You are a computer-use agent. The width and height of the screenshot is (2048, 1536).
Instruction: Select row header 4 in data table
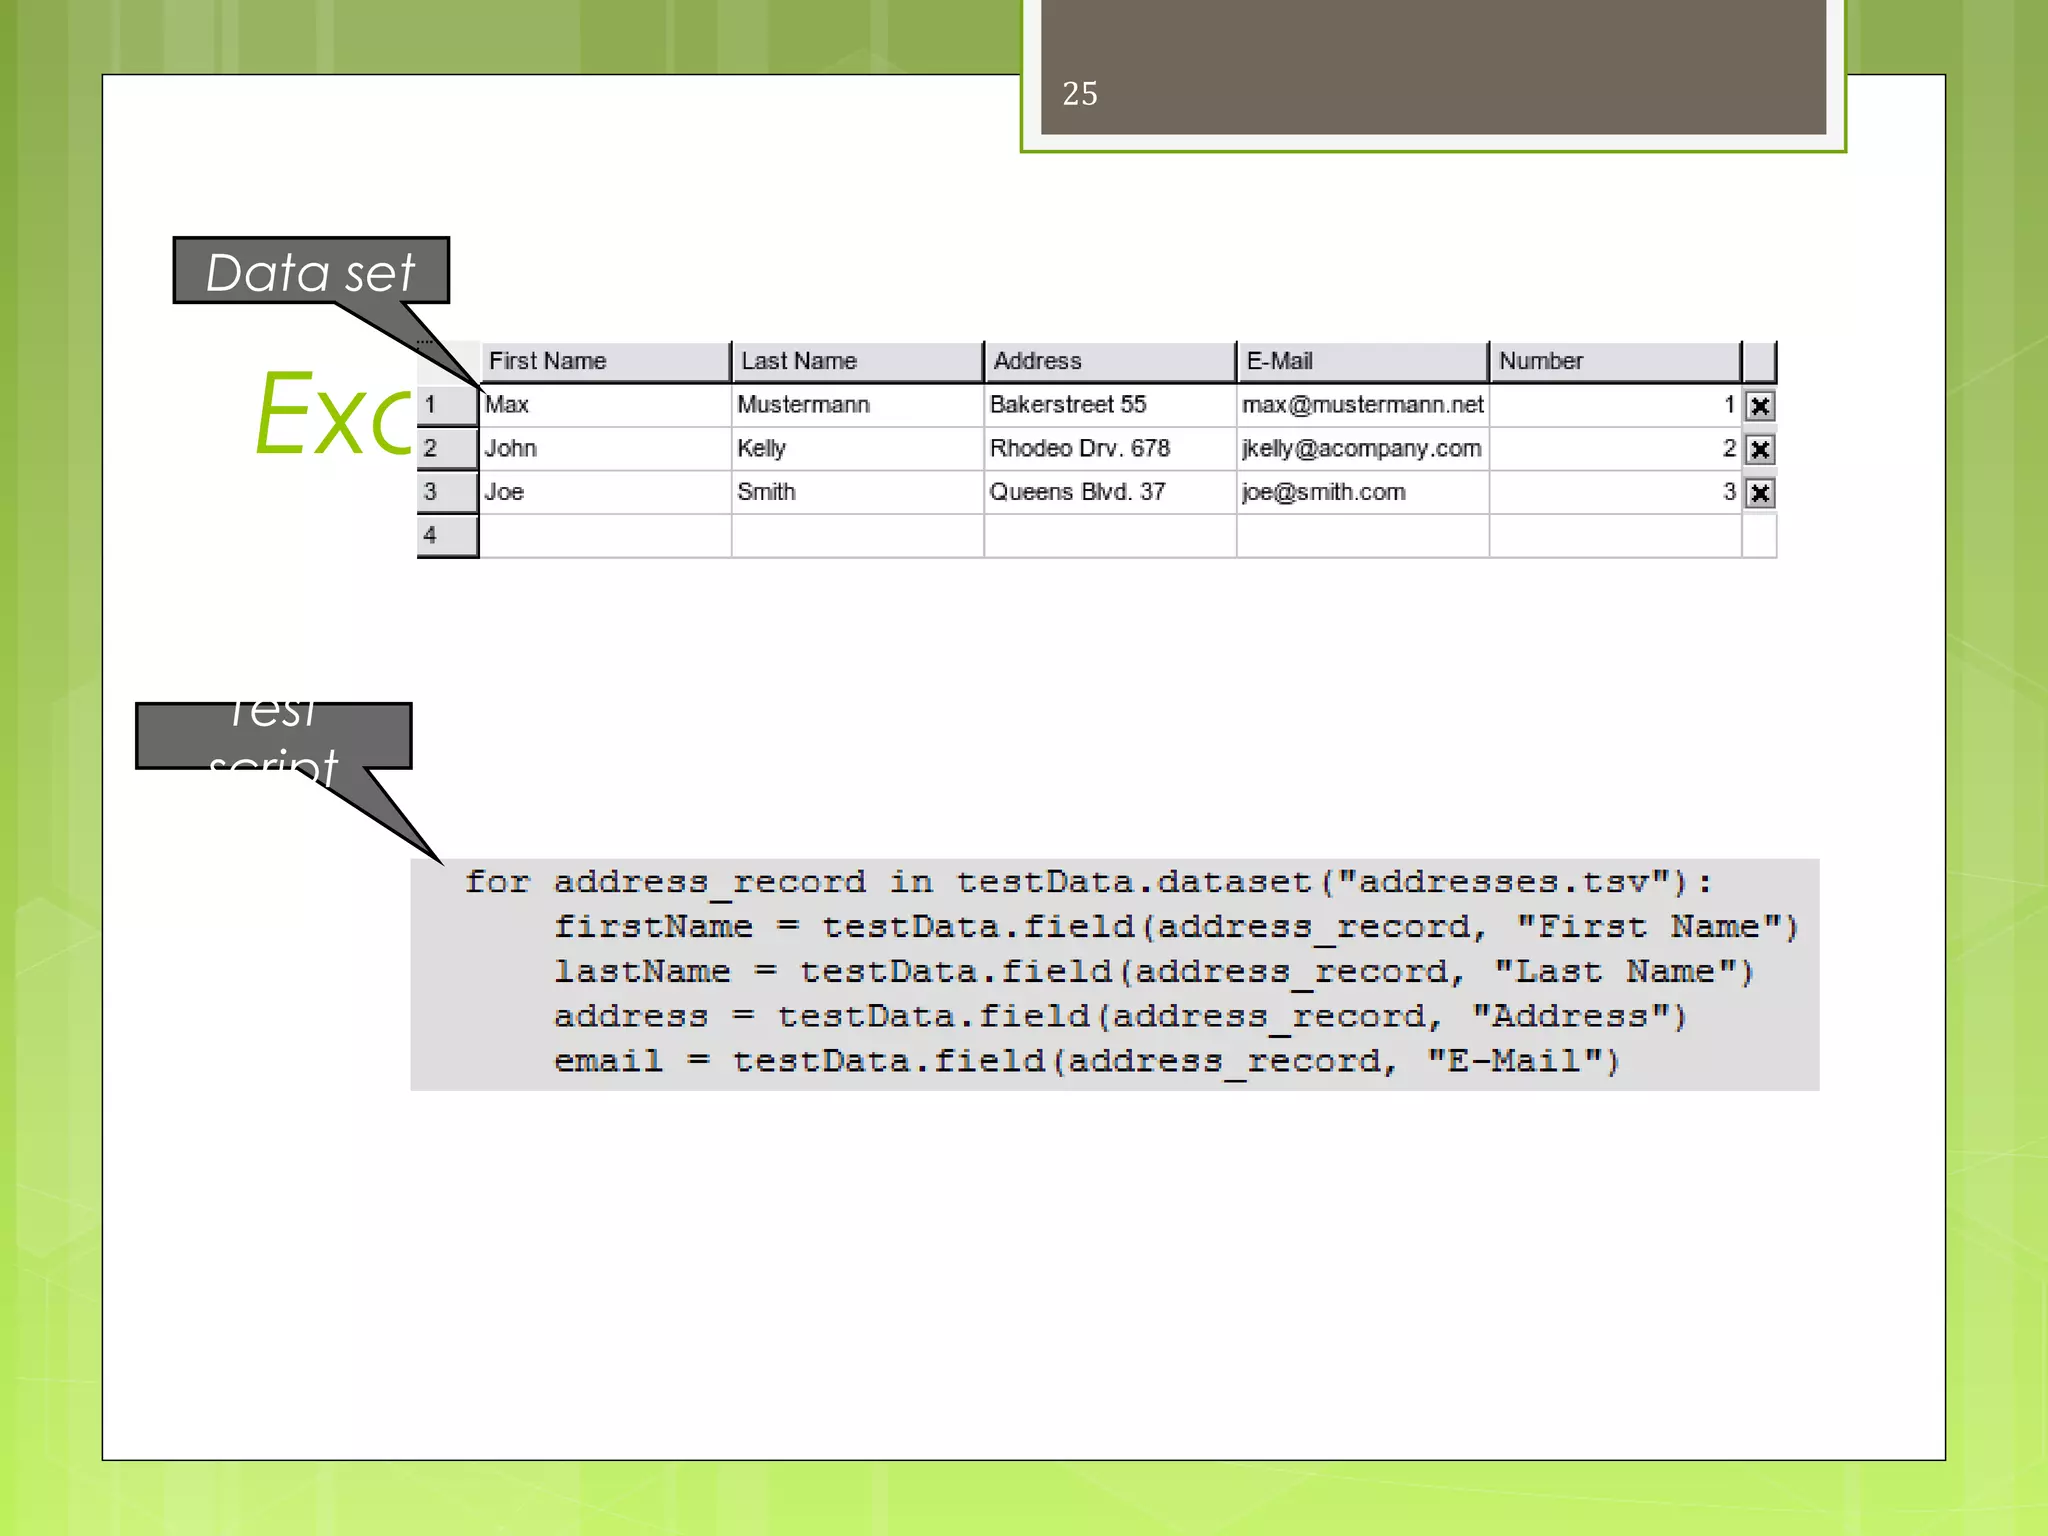pos(447,535)
